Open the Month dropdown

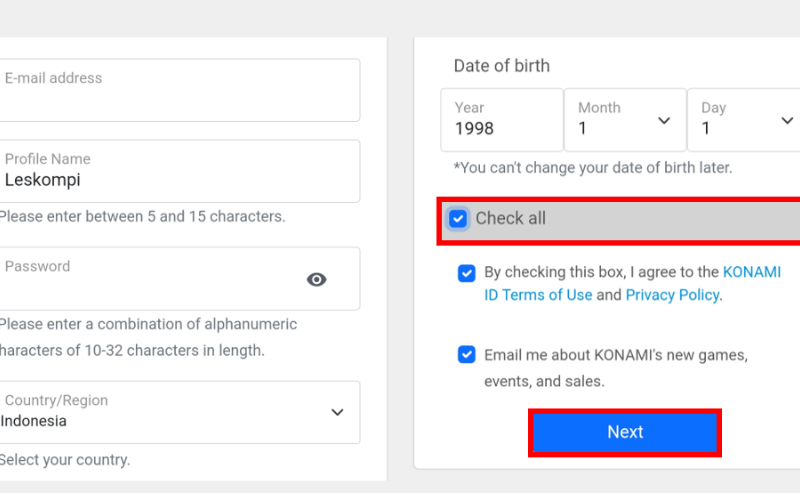tap(625, 120)
